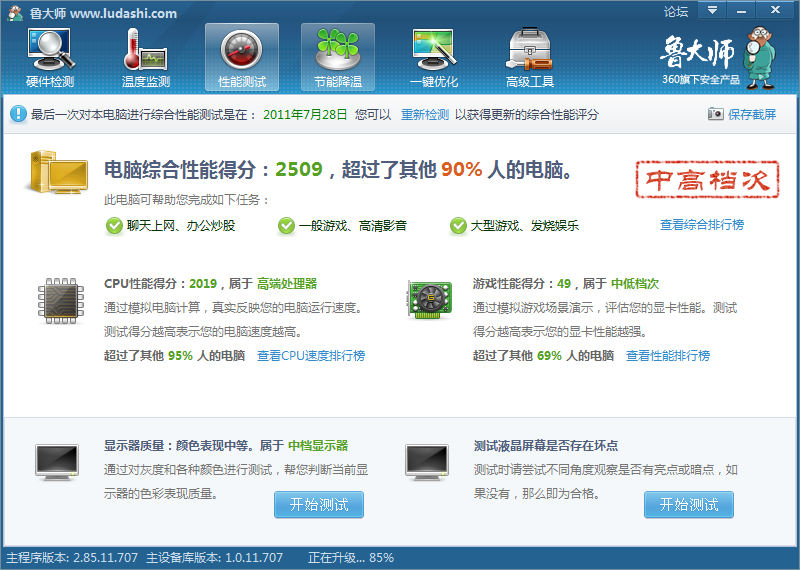The height and width of the screenshot is (570, 800).
Task: Open 查看性能排行榜 link
Action: (668, 356)
